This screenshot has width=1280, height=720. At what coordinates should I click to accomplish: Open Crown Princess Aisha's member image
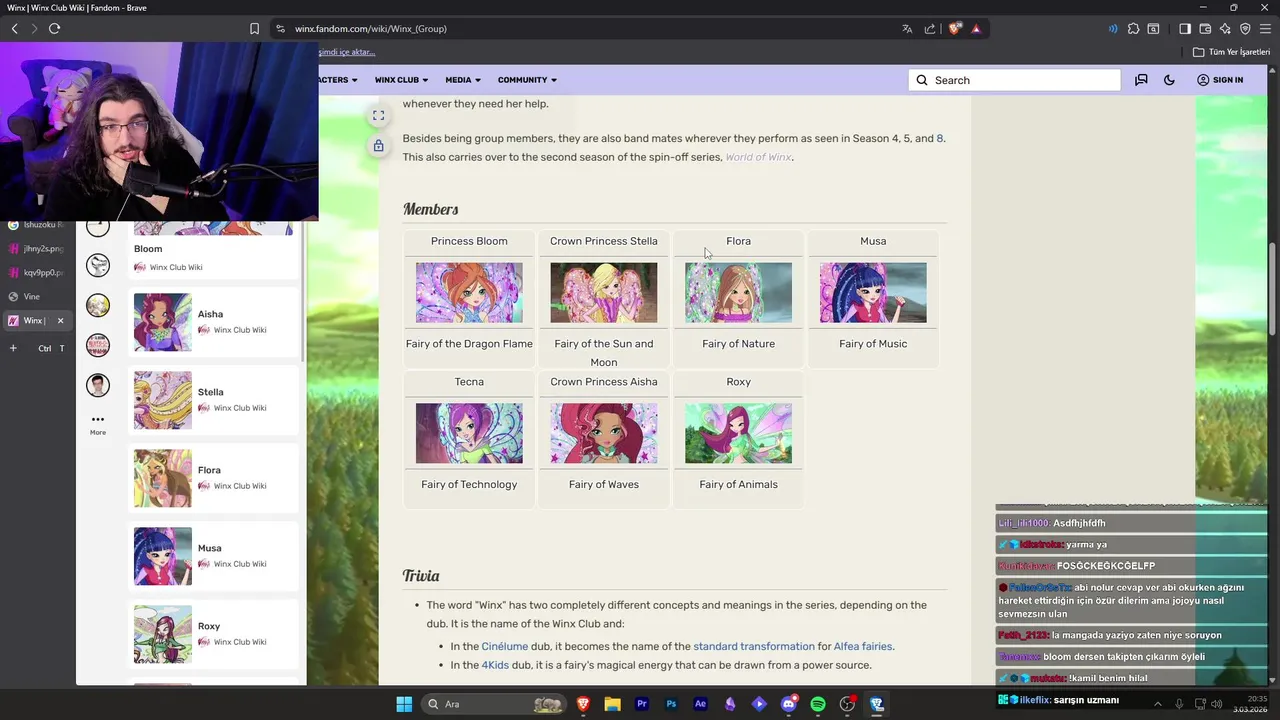point(604,433)
